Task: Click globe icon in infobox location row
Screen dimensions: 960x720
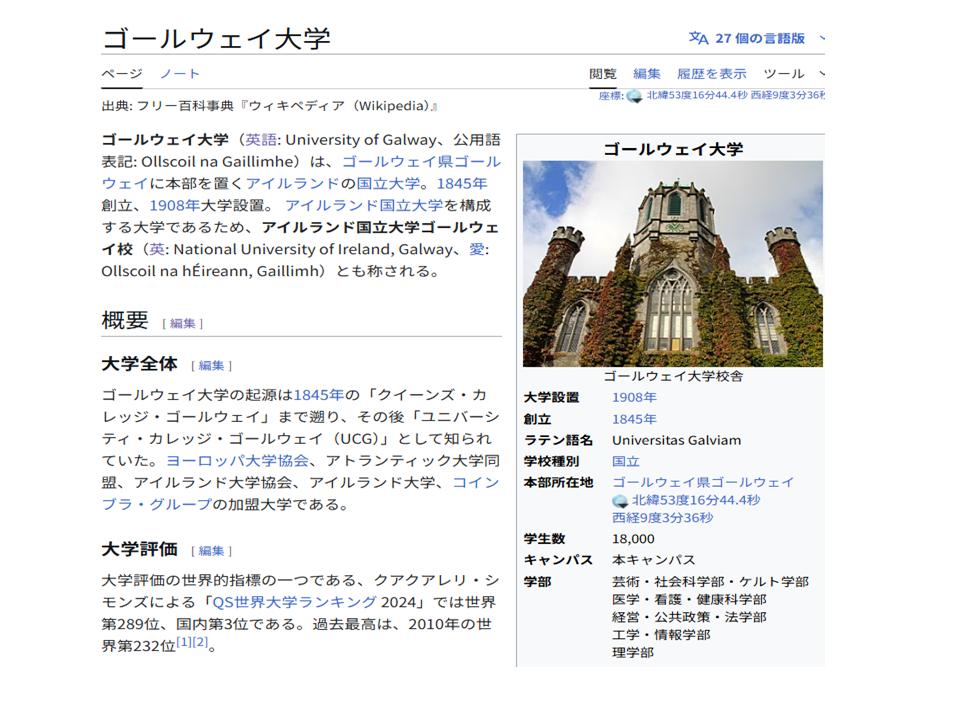Action: coord(620,500)
